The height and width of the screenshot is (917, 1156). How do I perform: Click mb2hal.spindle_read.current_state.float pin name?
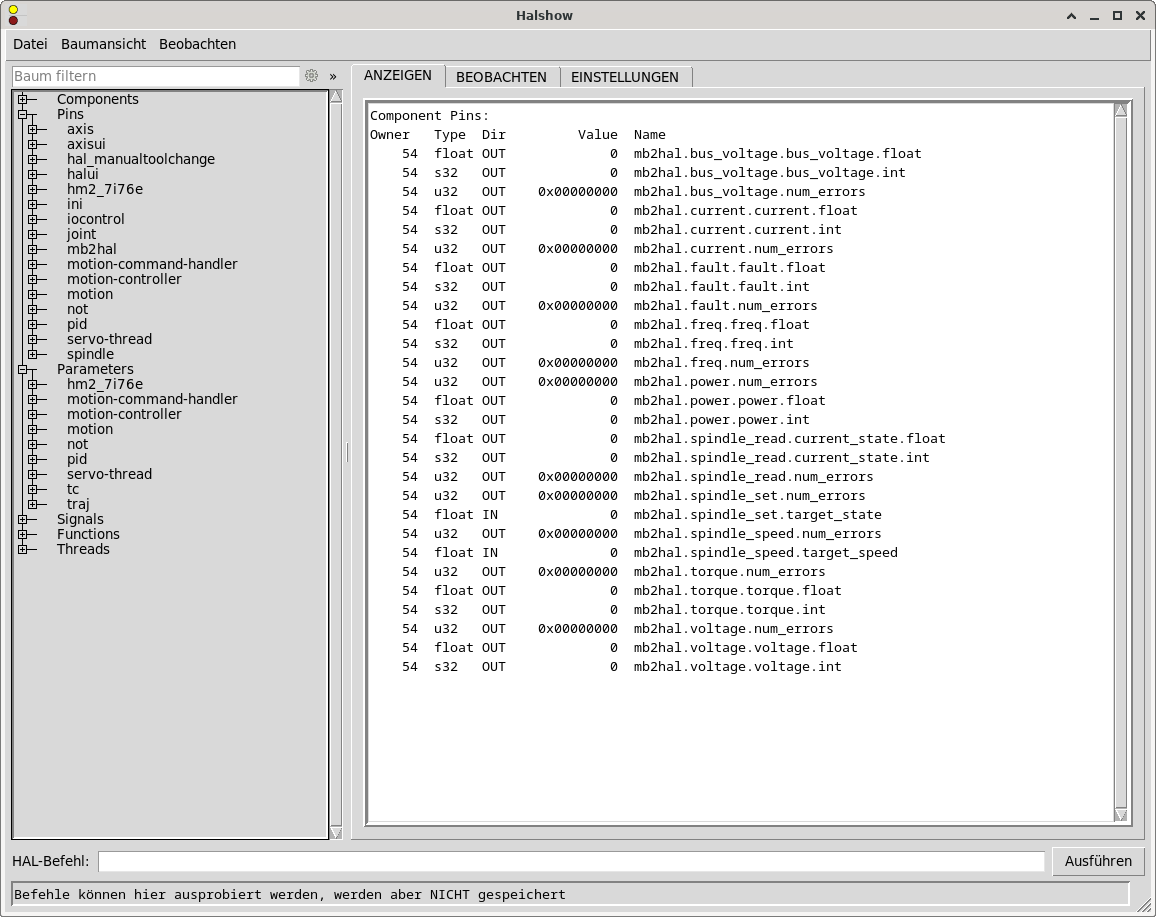coord(790,439)
